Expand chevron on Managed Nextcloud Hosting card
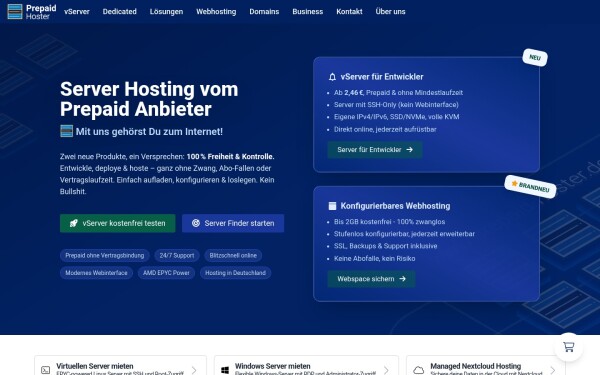600x375 pixels. (x=552, y=370)
